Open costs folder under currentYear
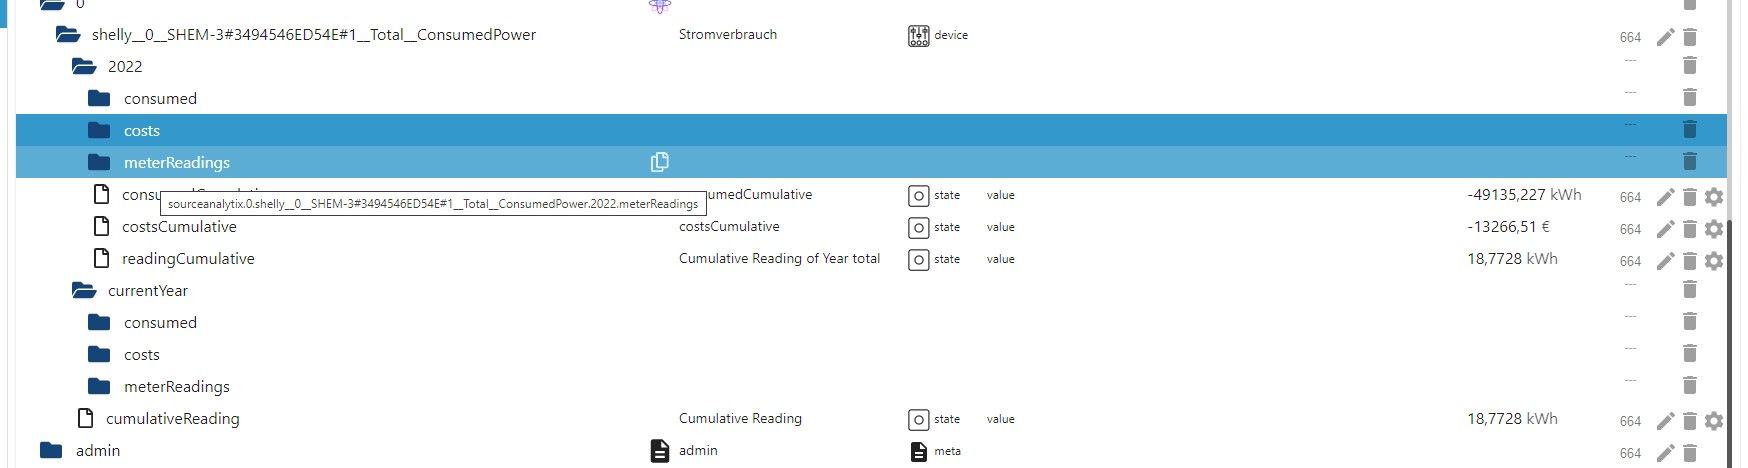 141,355
